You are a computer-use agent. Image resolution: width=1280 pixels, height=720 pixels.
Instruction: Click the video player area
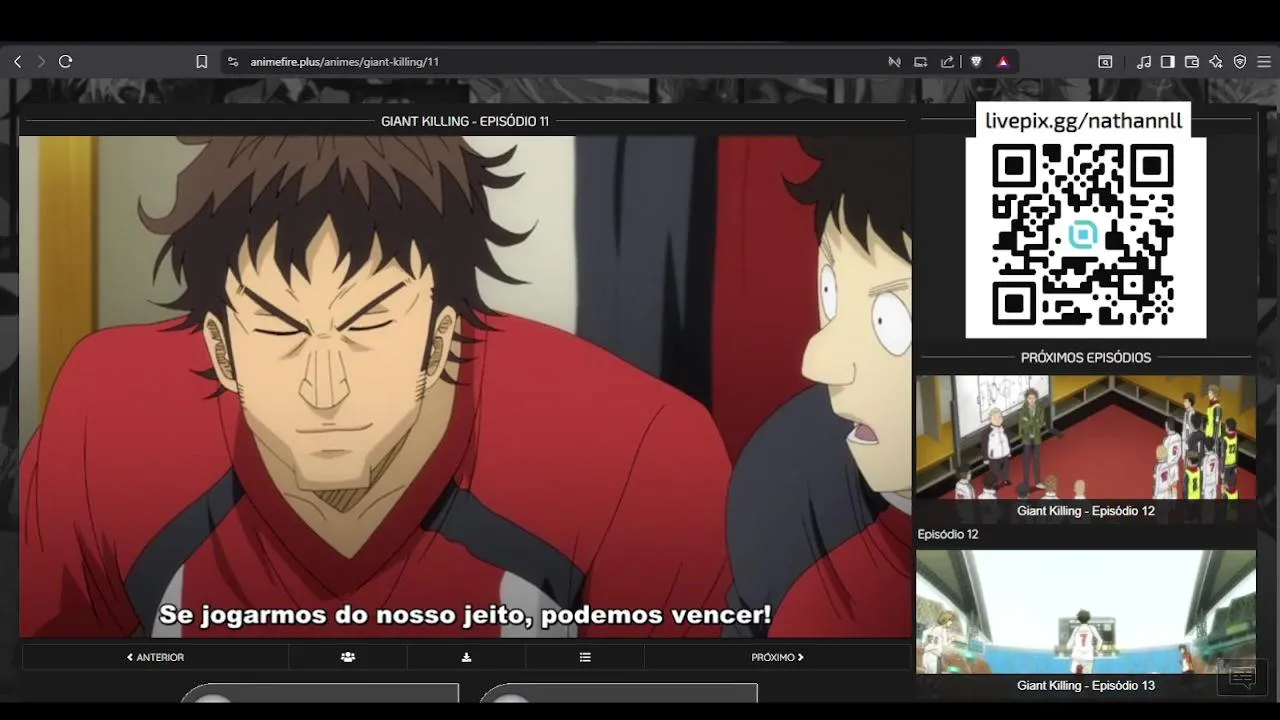[x=465, y=387]
